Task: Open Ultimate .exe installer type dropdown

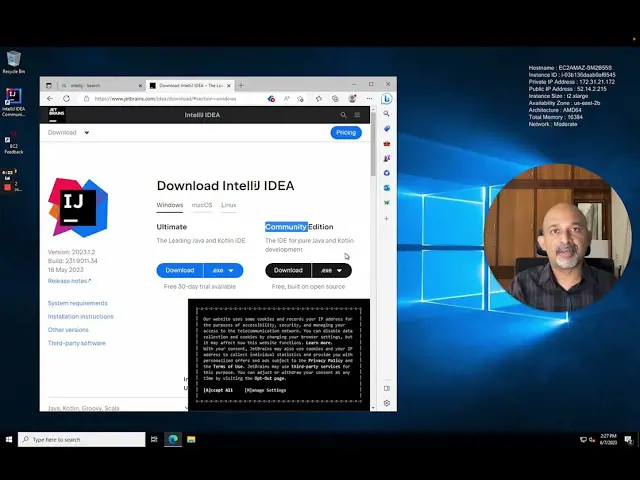Action: (223, 270)
